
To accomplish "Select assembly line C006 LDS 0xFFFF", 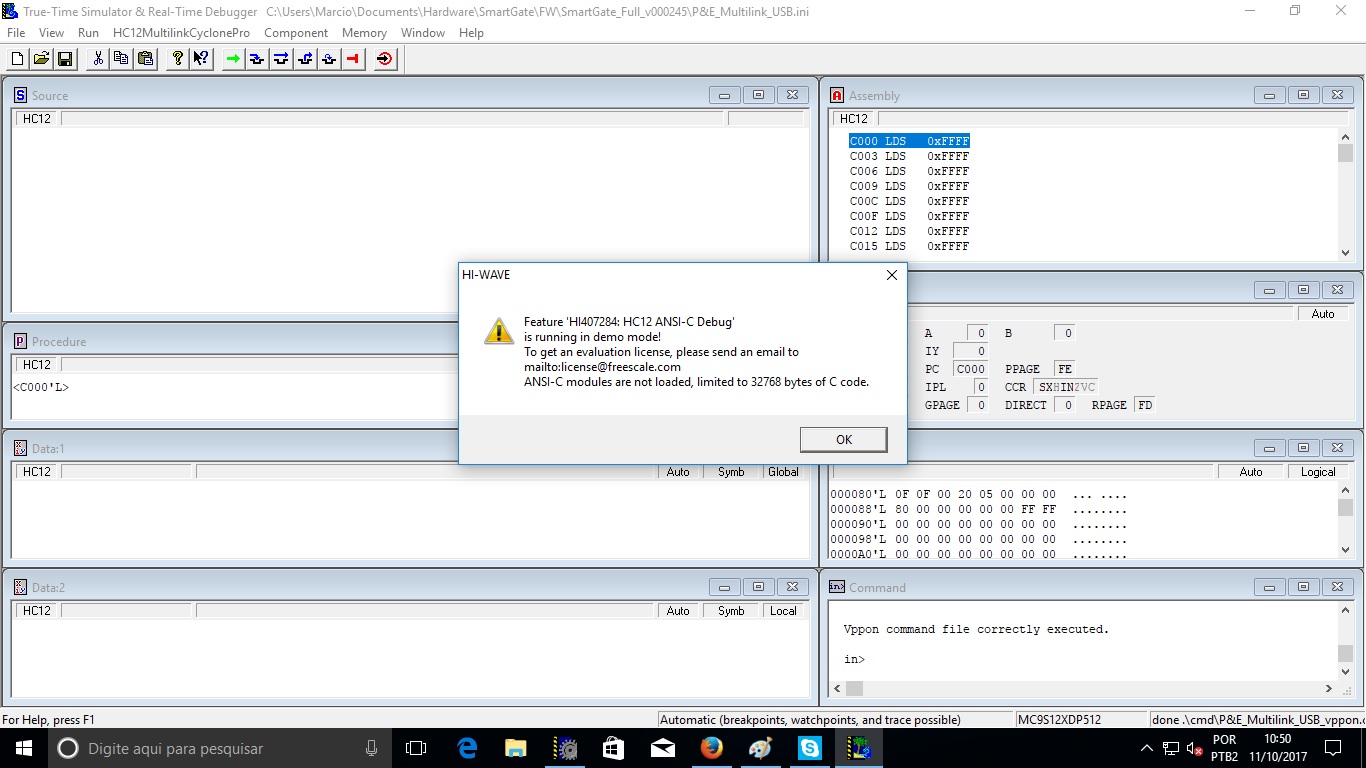I will click(x=909, y=171).
